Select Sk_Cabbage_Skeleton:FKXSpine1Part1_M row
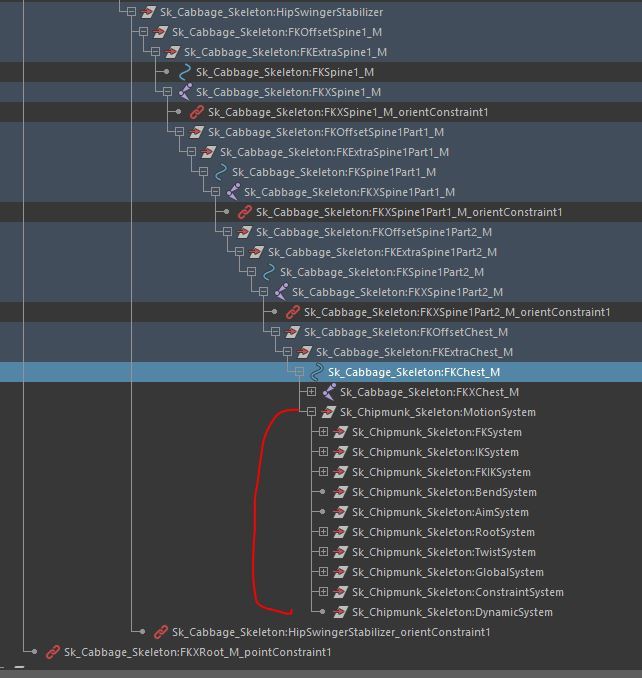 coord(321,192)
